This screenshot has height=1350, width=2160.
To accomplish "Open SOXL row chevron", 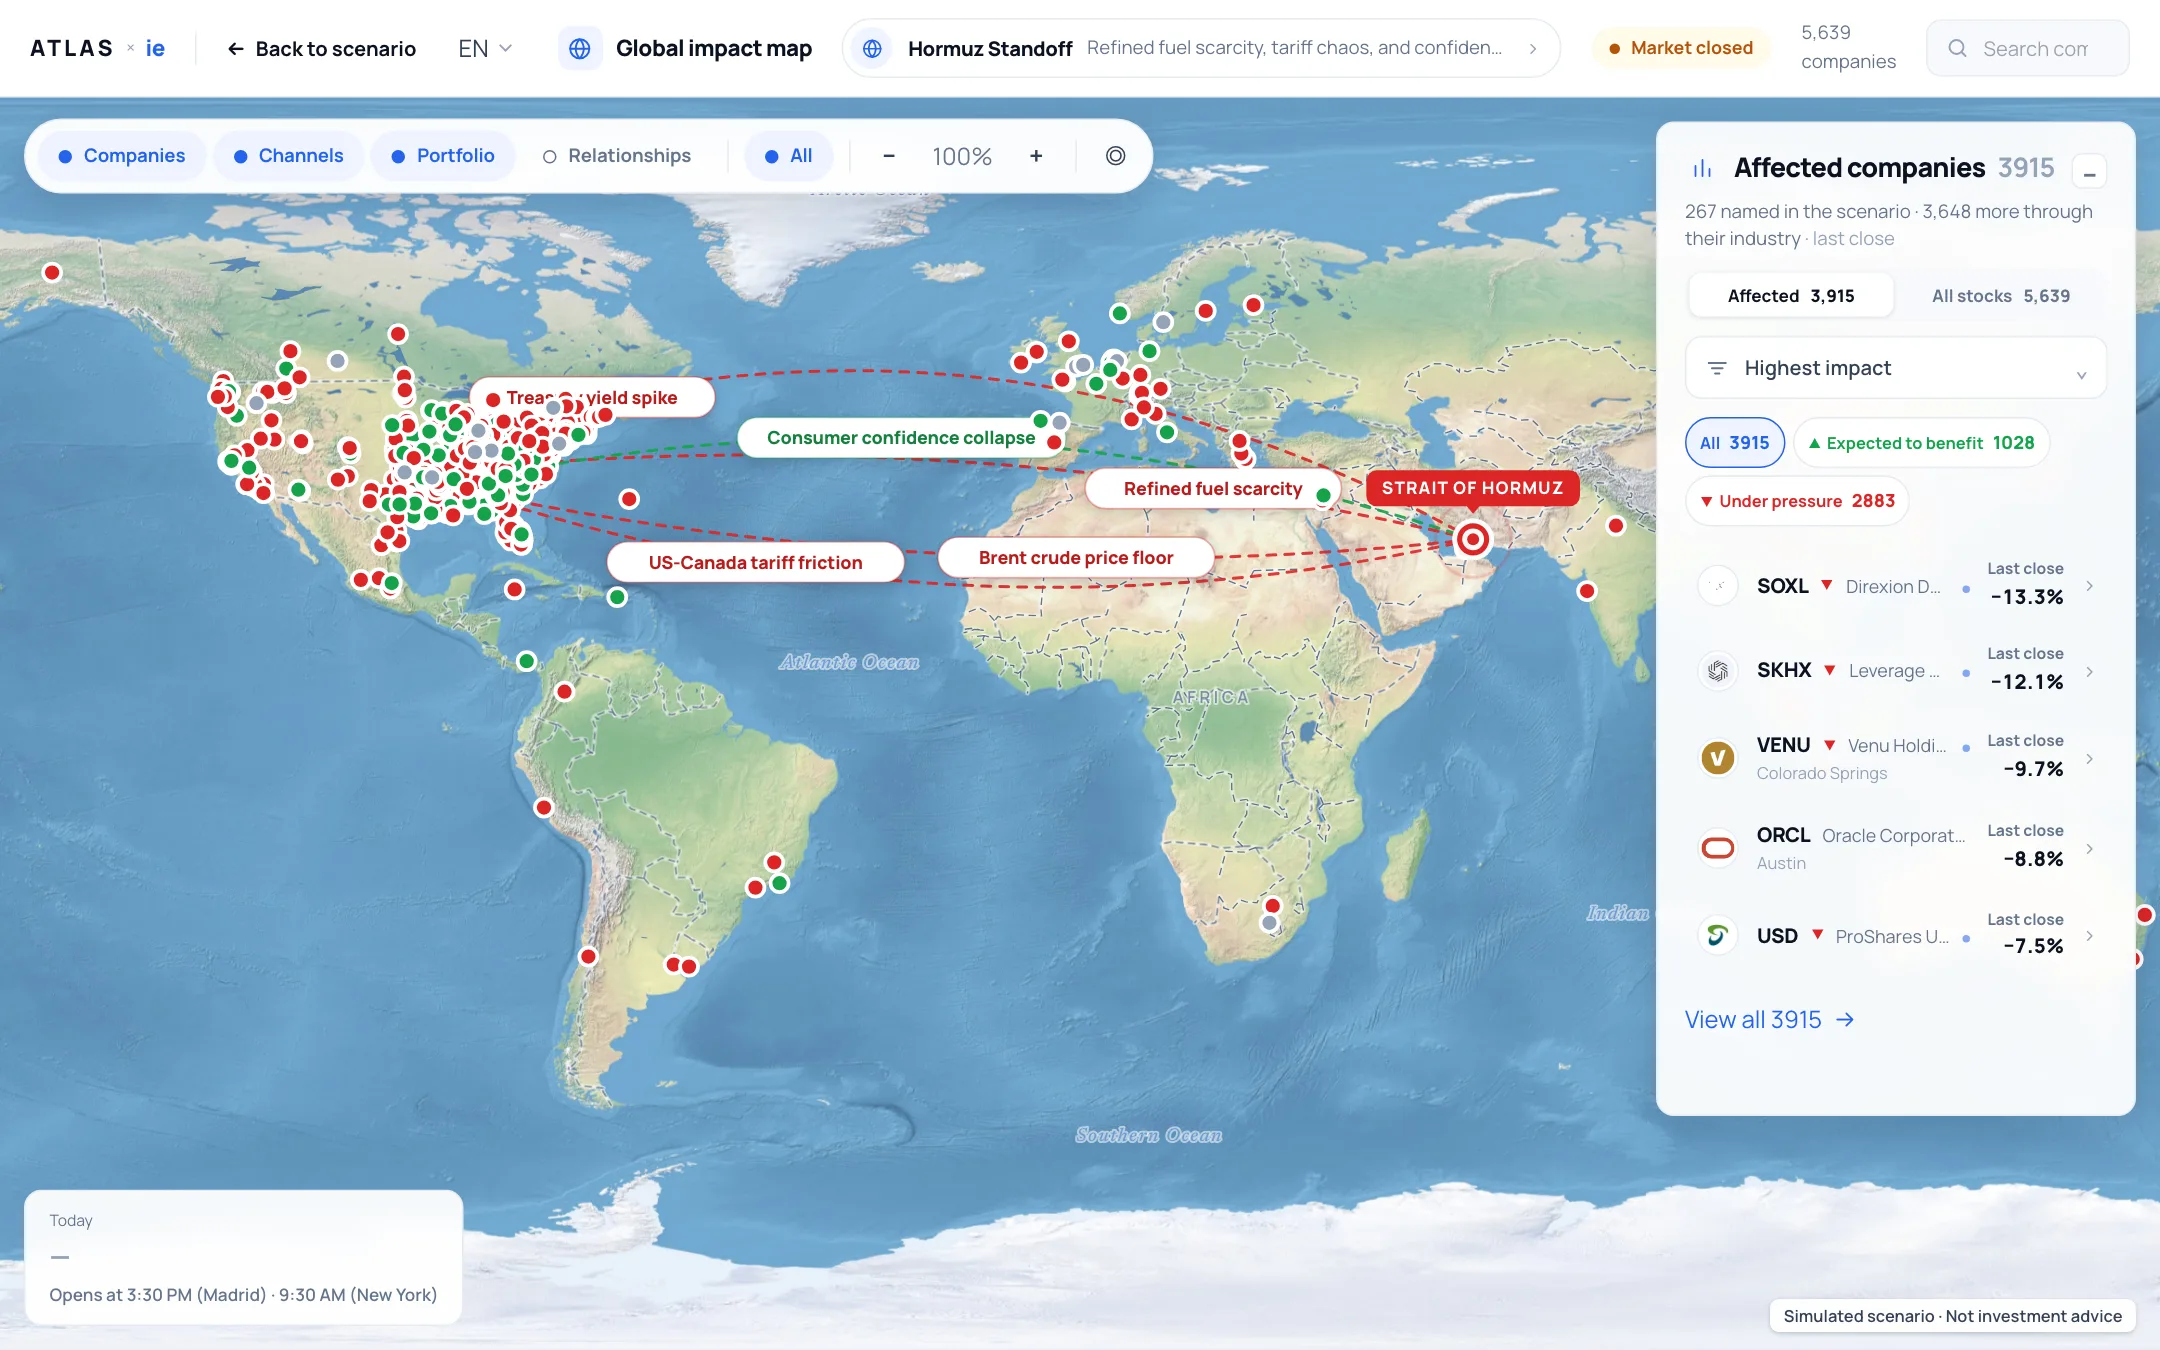I will pyautogui.click(x=2090, y=586).
